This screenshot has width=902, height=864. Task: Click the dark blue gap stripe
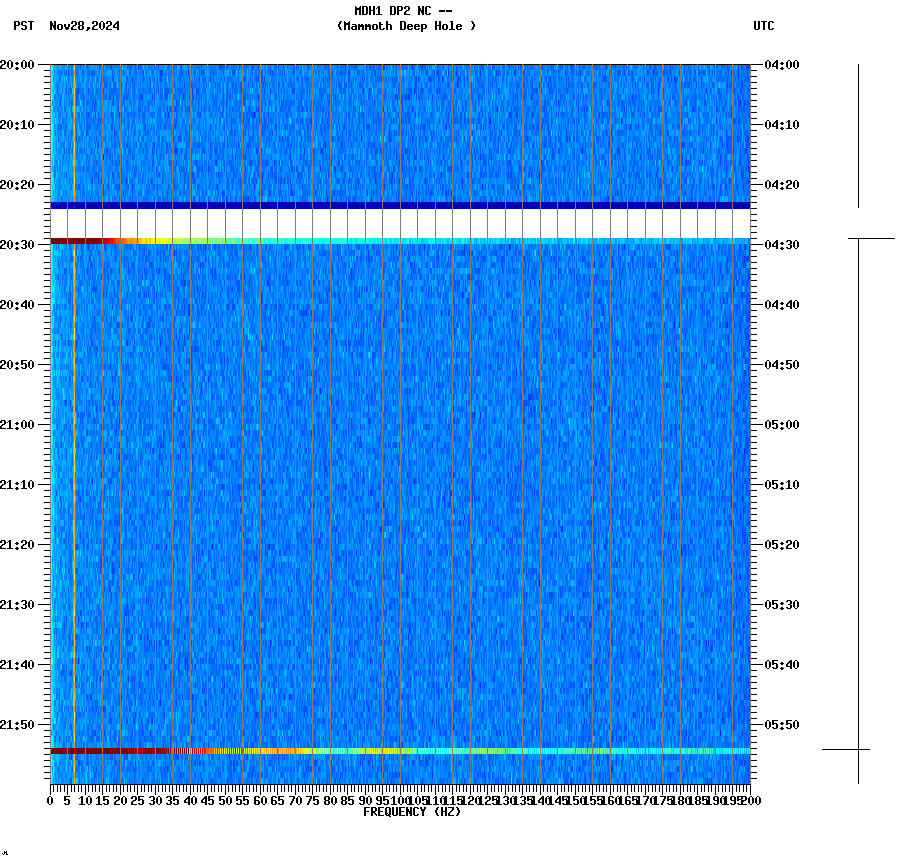tap(400, 205)
